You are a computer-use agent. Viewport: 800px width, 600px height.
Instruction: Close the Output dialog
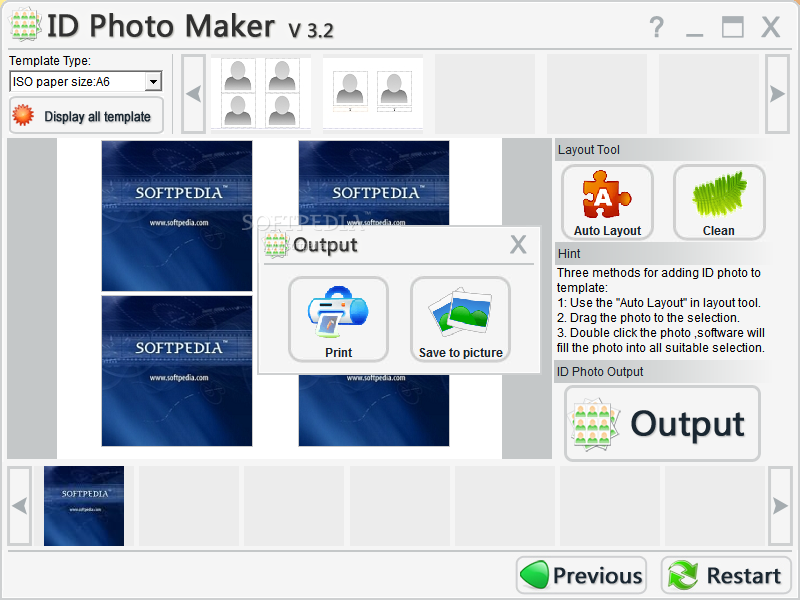(518, 245)
